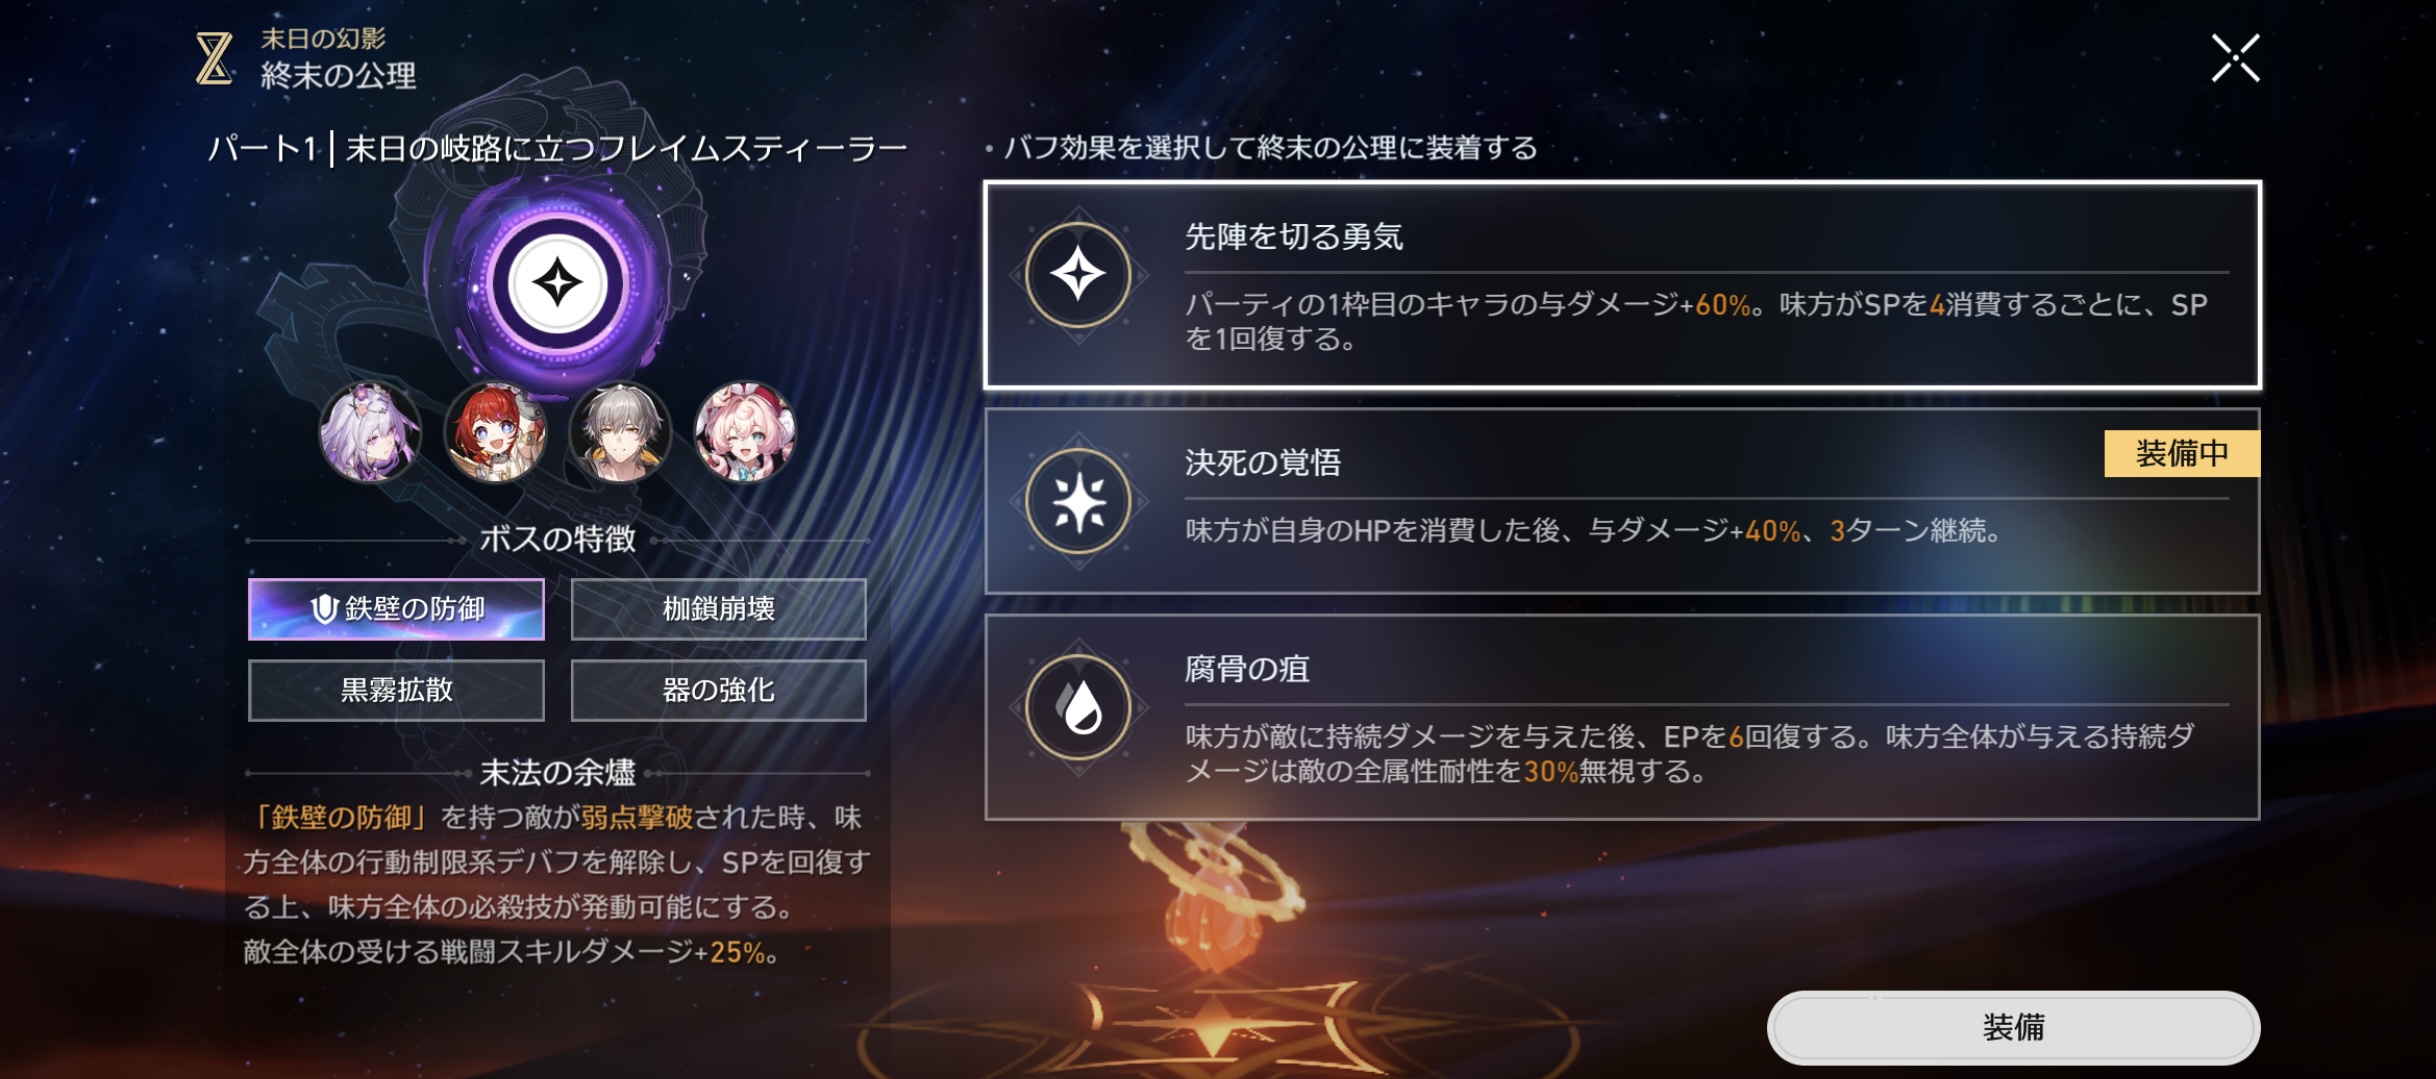Select the purple-haired character portrait
2436x1079 pixels.
coord(370,432)
